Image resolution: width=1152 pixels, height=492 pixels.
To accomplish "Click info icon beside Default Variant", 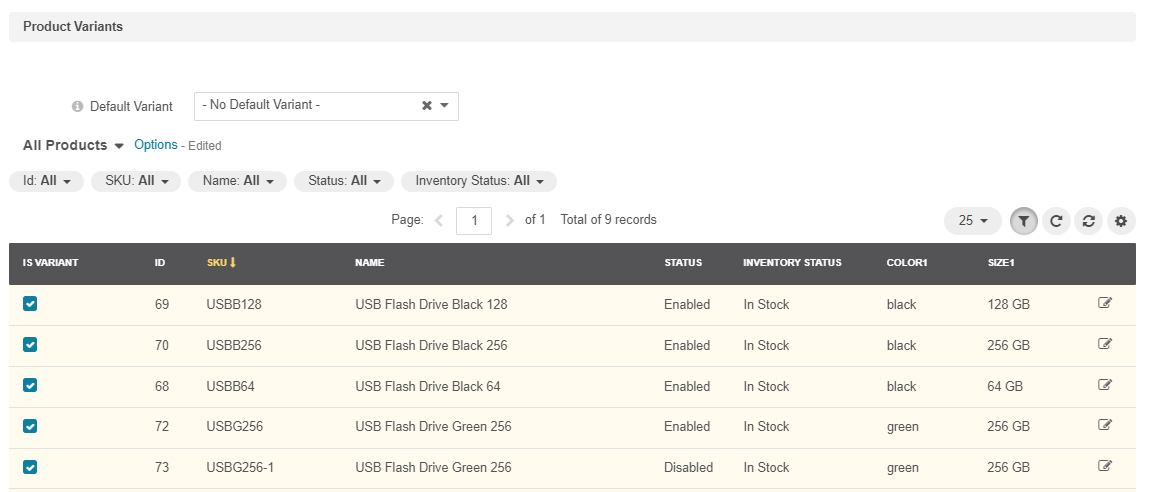I will pyautogui.click(x=77, y=107).
